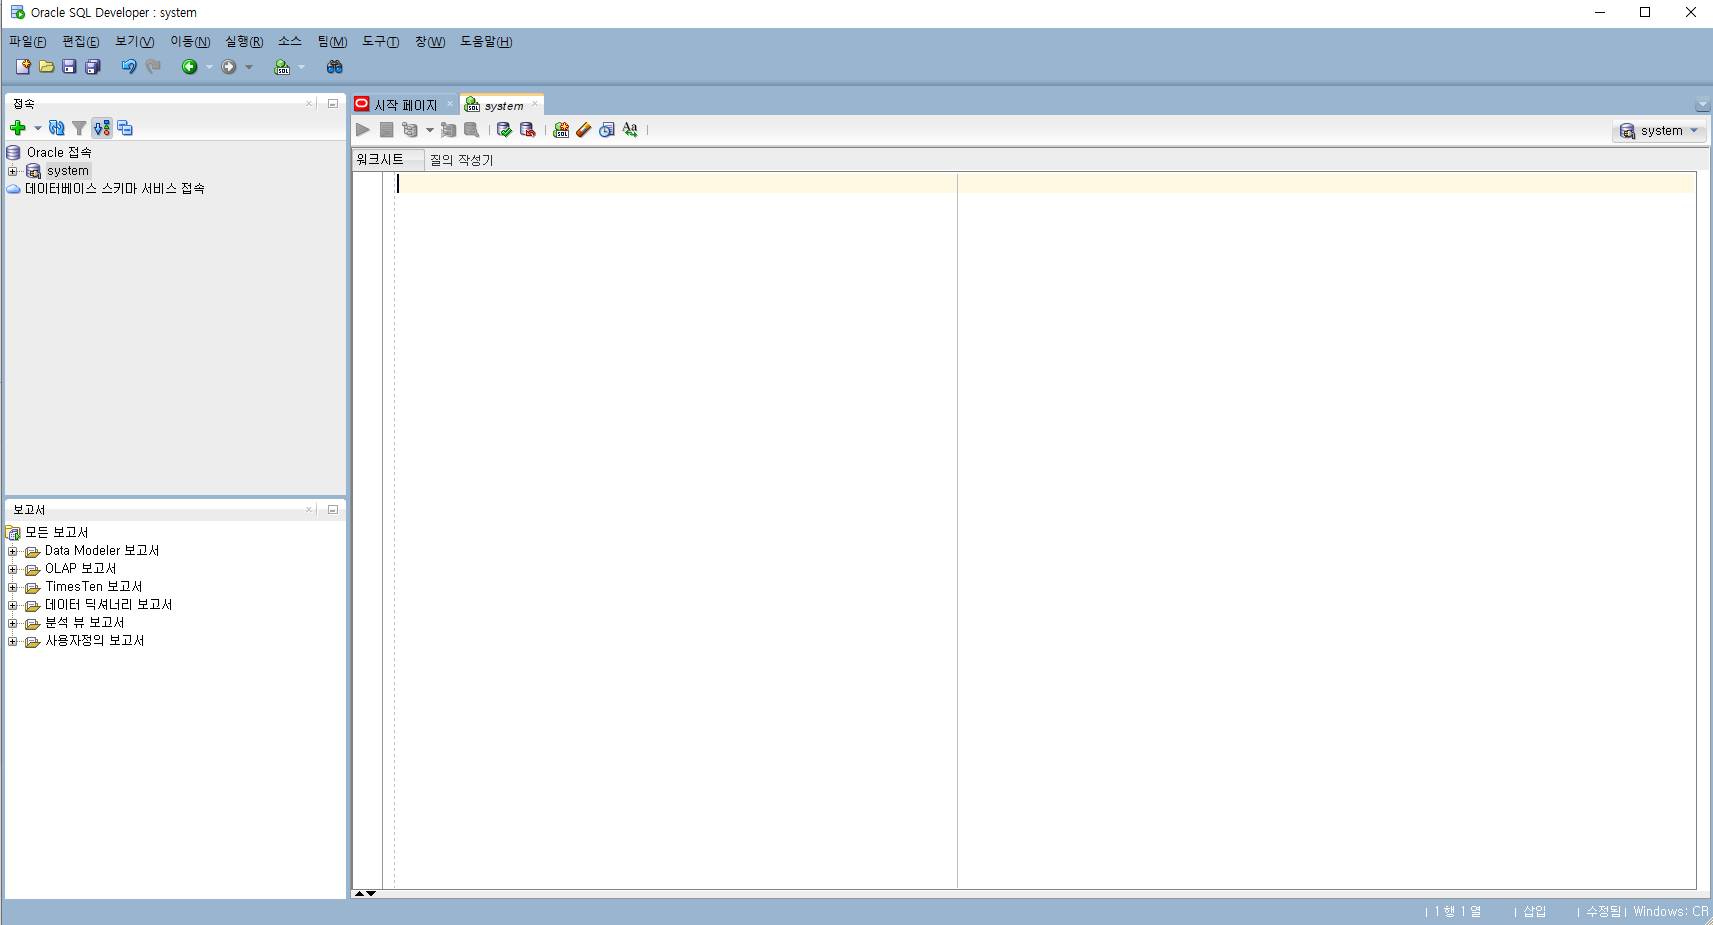Click the Explain Plan icon
Screen dimensions: 1713x925
(410, 130)
